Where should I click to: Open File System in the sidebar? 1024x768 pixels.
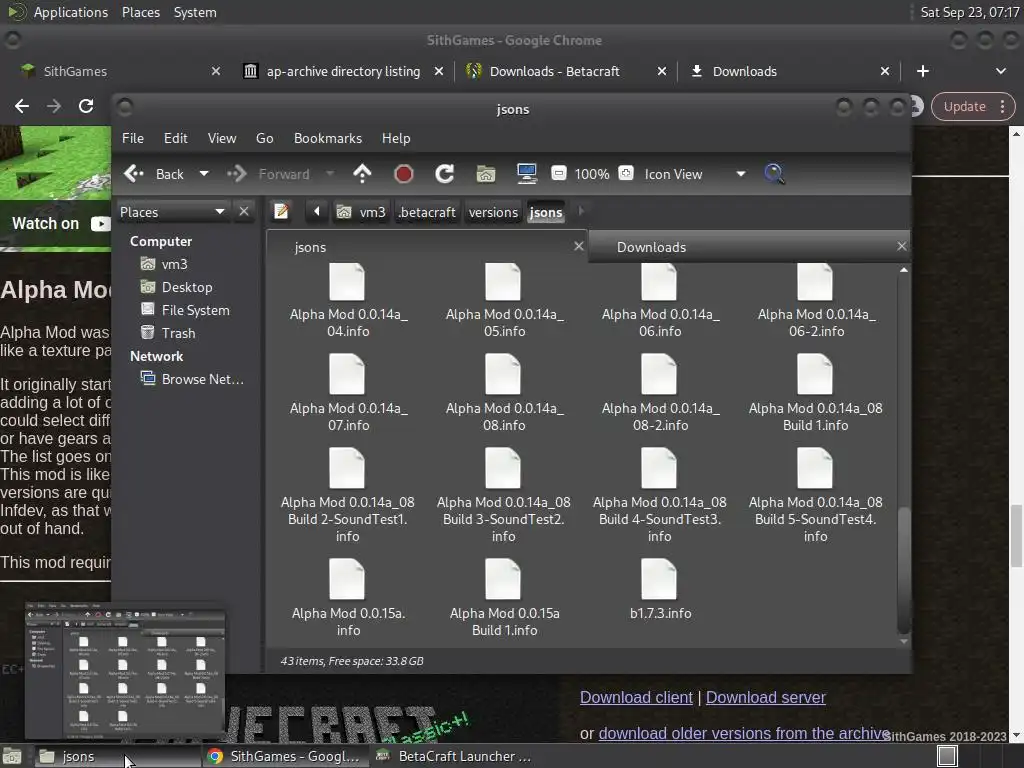pos(195,310)
